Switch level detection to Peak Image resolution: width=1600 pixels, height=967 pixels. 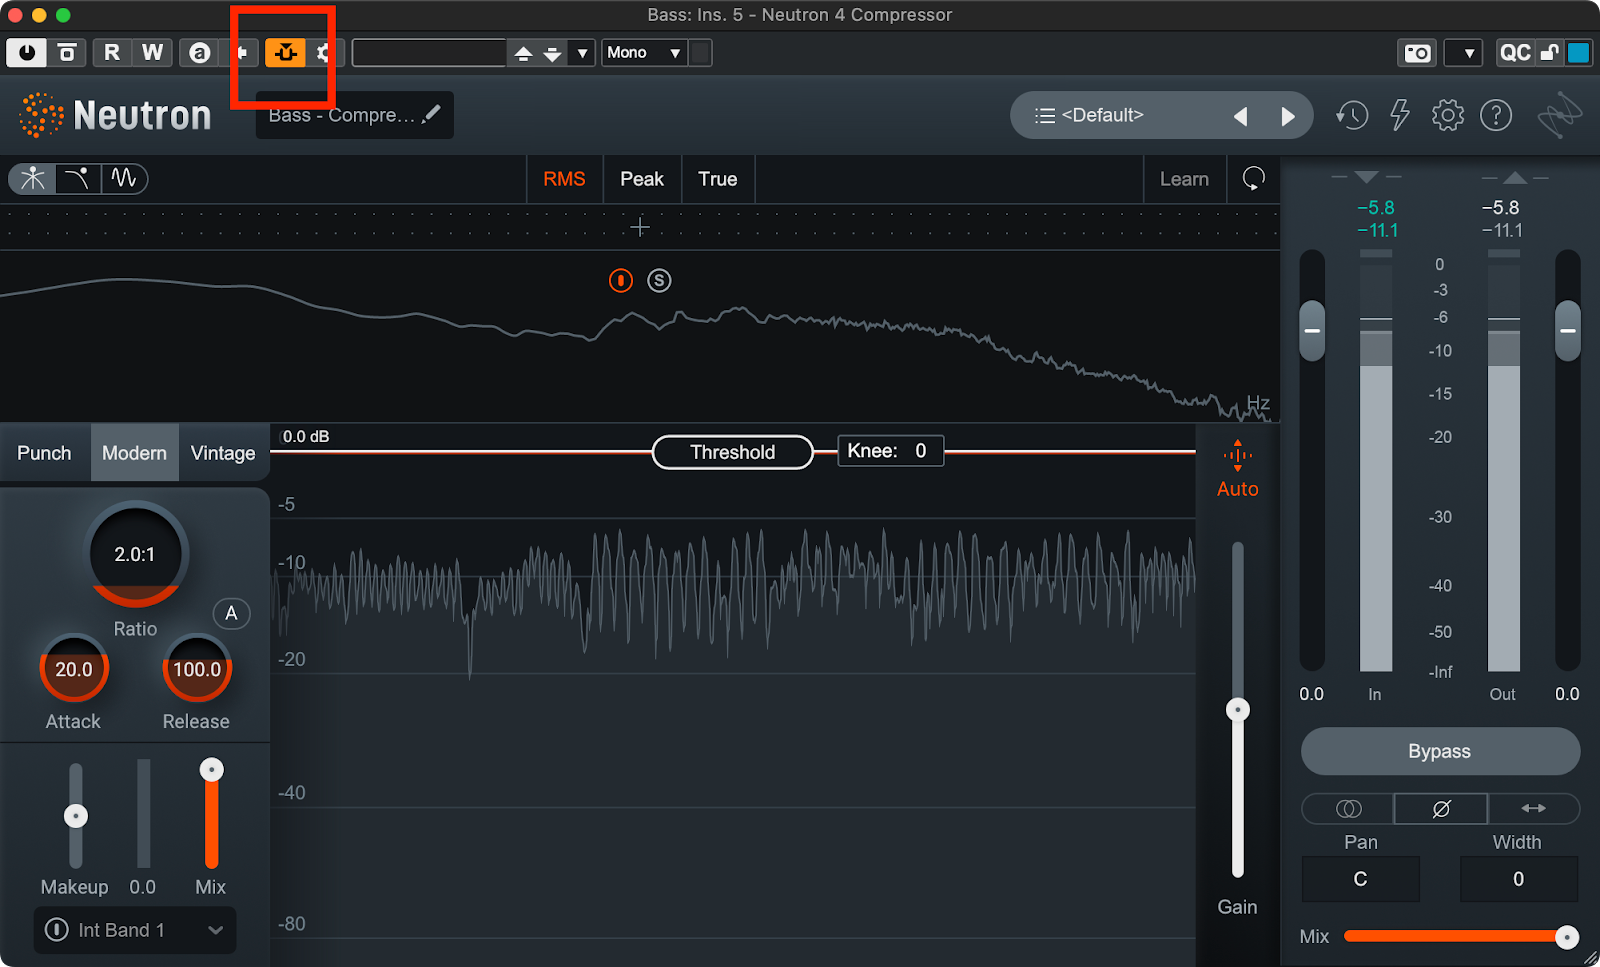pos(642,179)
